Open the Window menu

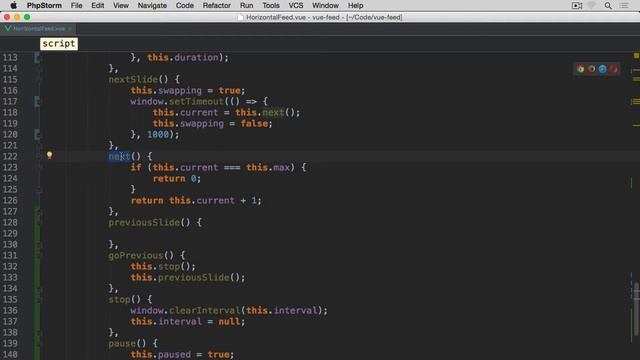coord(325,6)
